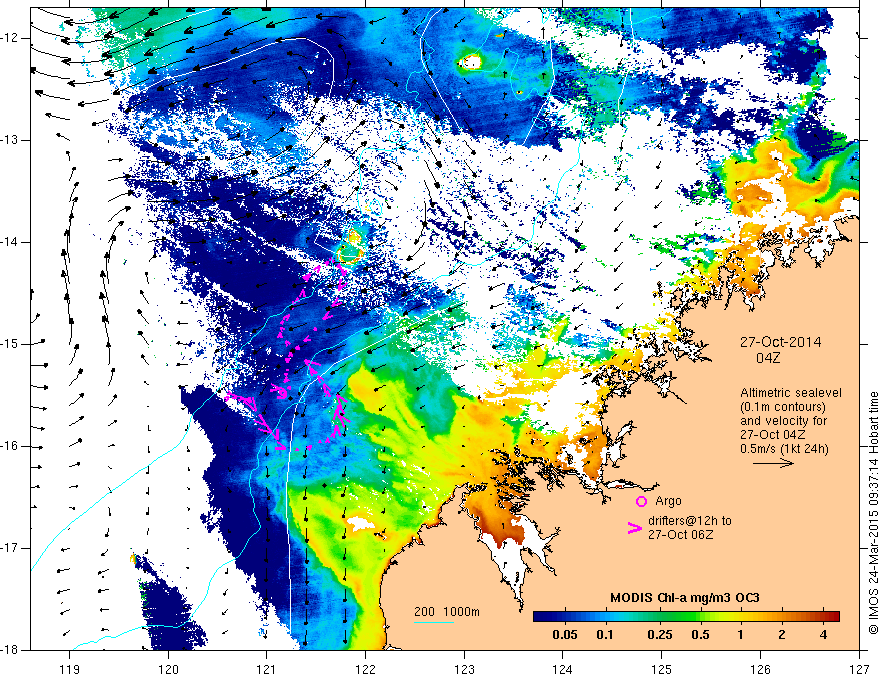Click longitude axis label 125
Screen dimensions: 880x680
[x=662, y=669]
